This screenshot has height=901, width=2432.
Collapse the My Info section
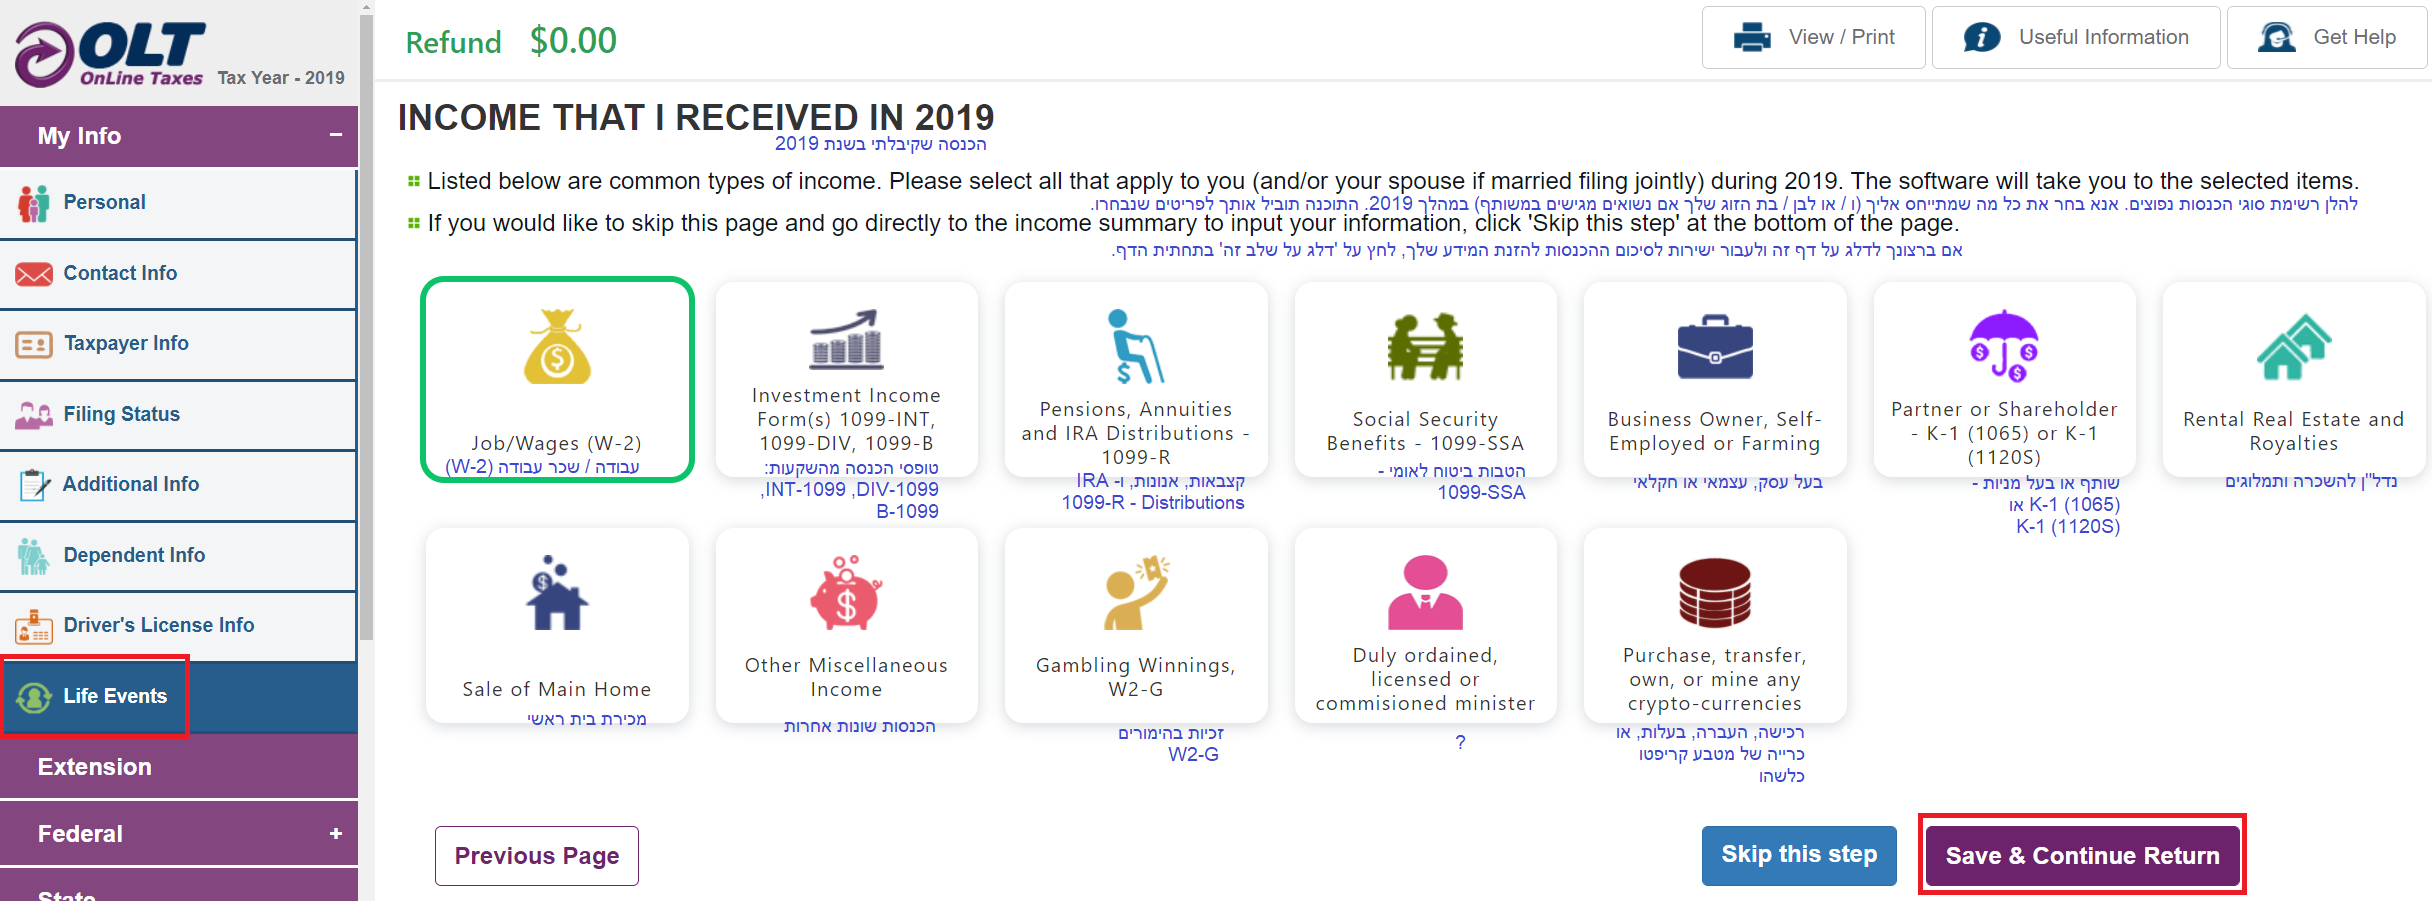coord(336,135)
